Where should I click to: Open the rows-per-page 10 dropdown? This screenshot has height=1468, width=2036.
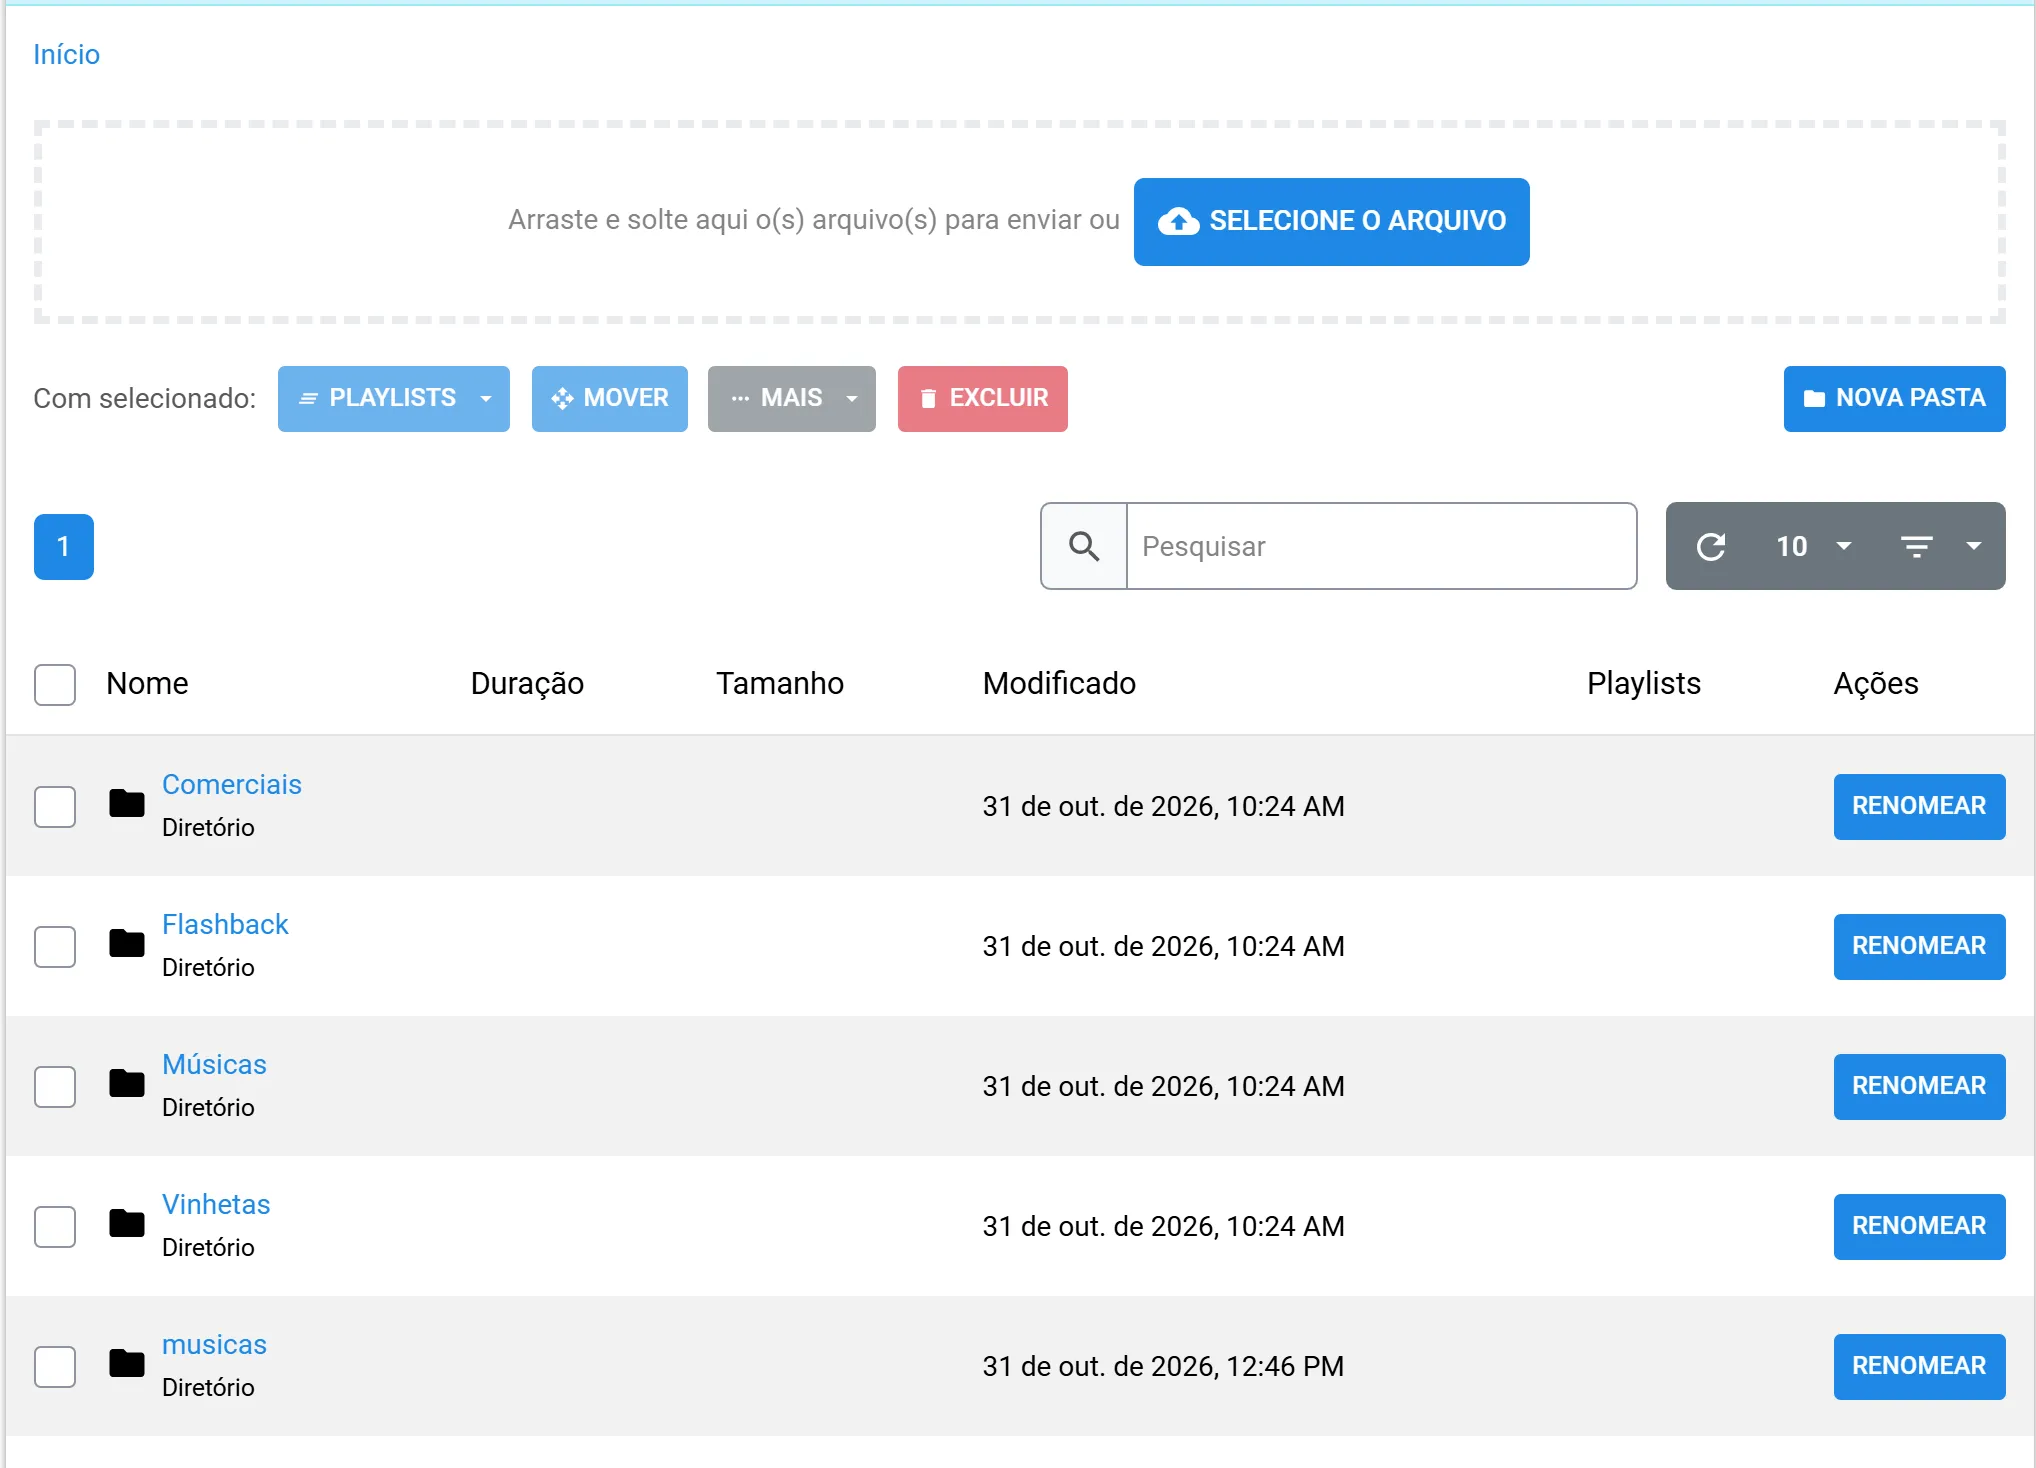point(1813,546)
